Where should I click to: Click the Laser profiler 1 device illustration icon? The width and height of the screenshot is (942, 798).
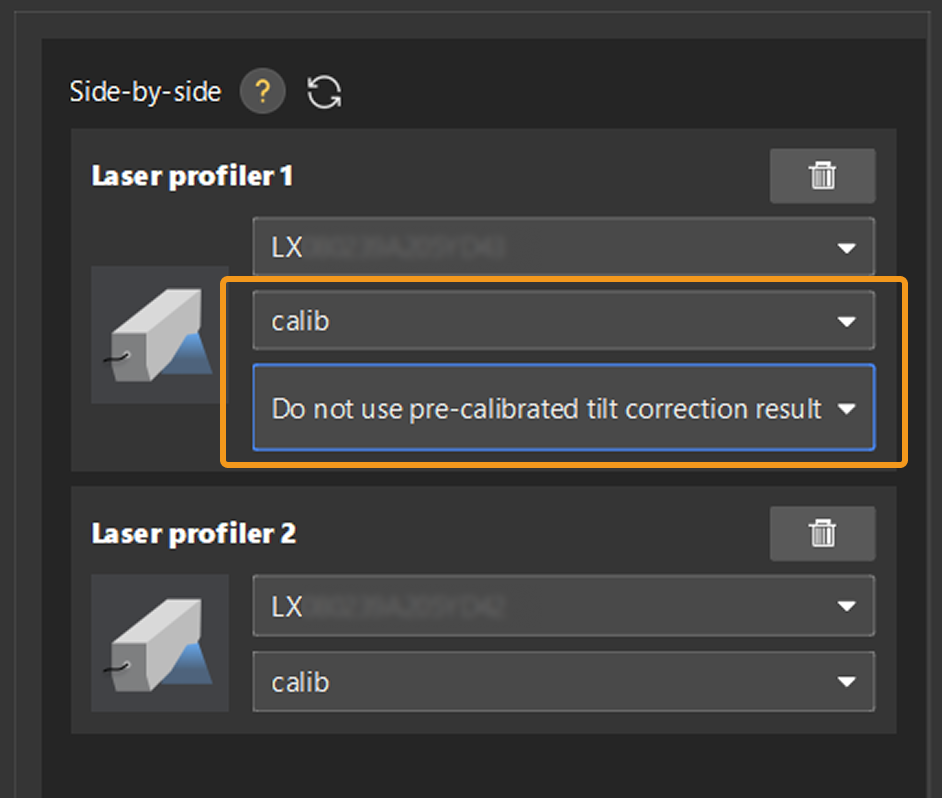coord(159,335)
